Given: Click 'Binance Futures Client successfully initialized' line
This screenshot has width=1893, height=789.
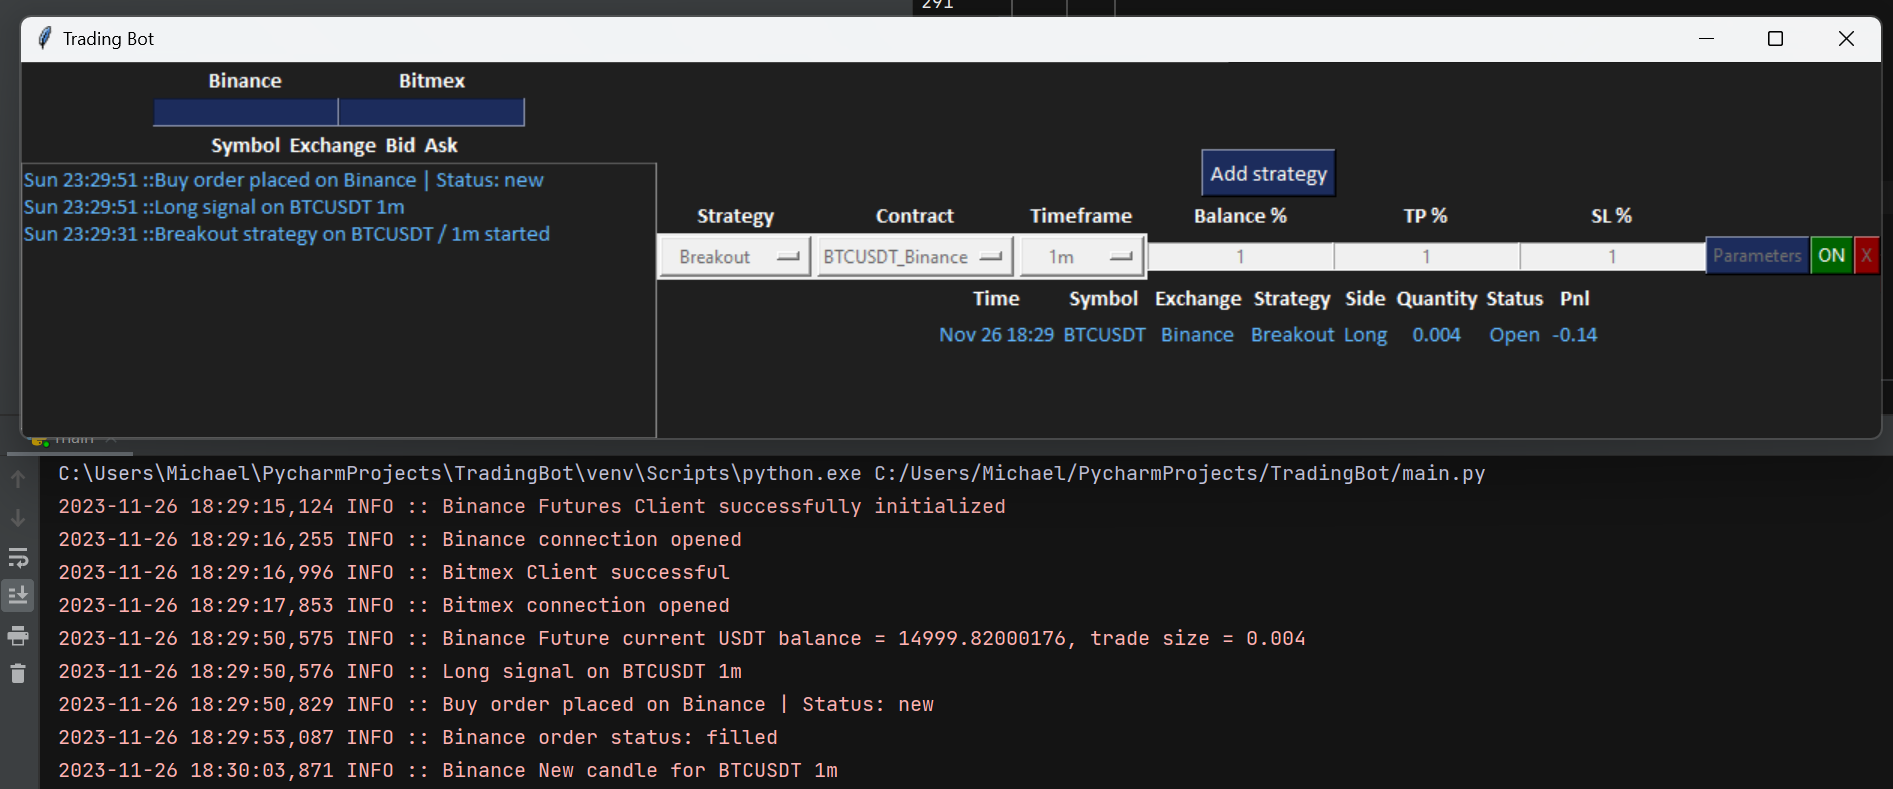Looking at the screenshot, I should click(532, 506).
